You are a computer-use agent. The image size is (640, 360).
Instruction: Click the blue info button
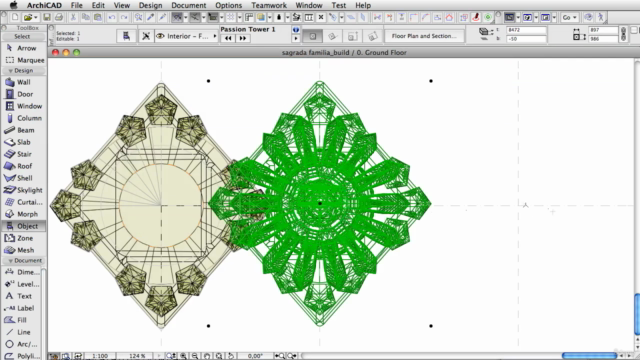[x=296, y=30]
